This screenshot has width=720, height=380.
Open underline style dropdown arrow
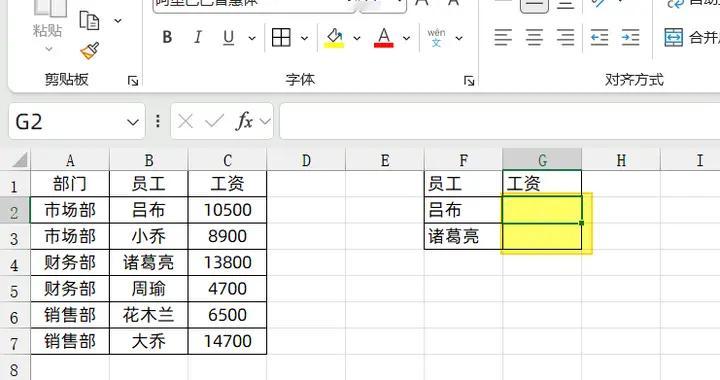(x=252, y=38)
